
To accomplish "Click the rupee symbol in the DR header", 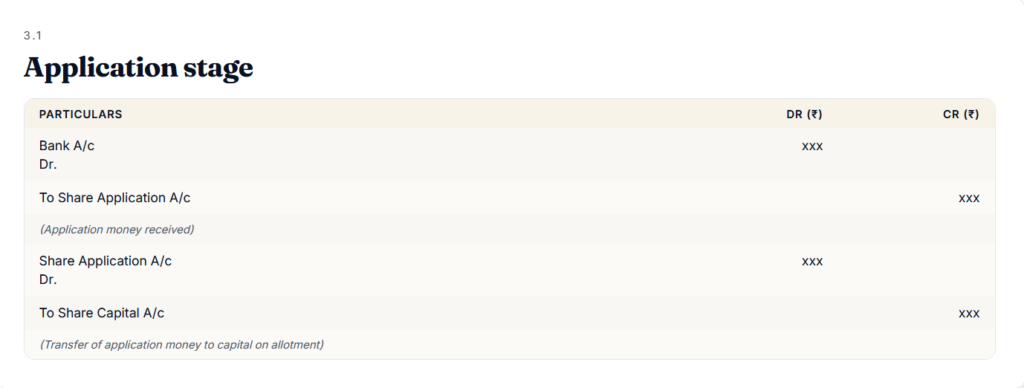I will pos(814,114).
